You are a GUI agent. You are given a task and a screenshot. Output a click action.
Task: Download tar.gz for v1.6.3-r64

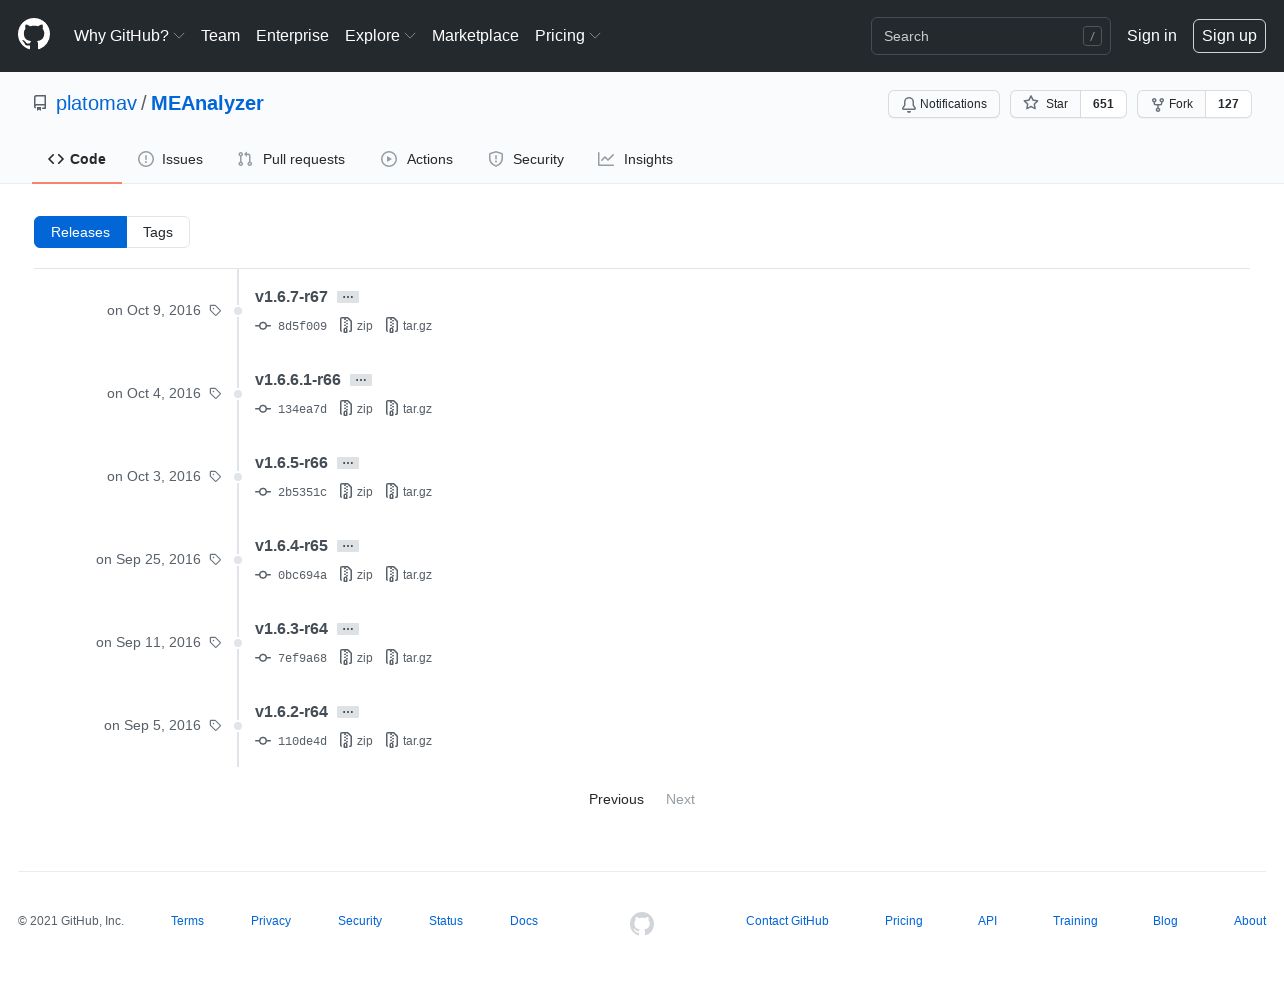409,658
